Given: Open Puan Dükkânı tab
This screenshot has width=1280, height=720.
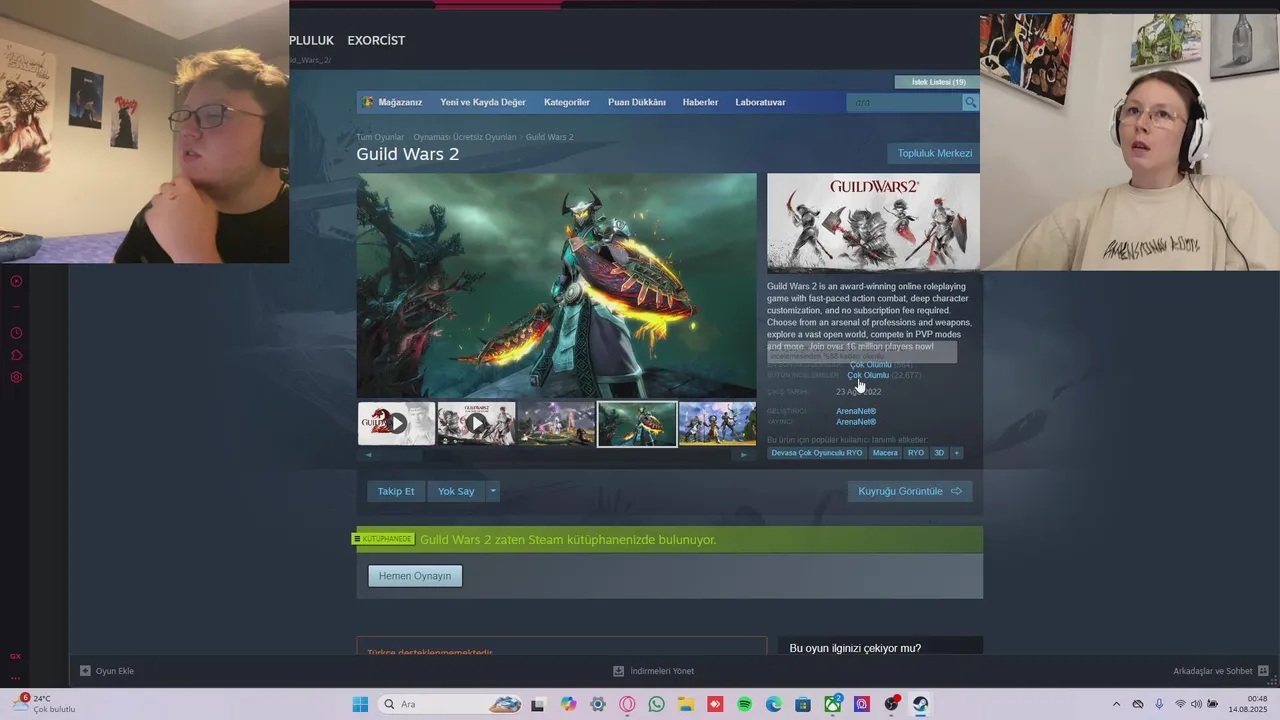Looking at the screenshot, I should coord(637,102).
